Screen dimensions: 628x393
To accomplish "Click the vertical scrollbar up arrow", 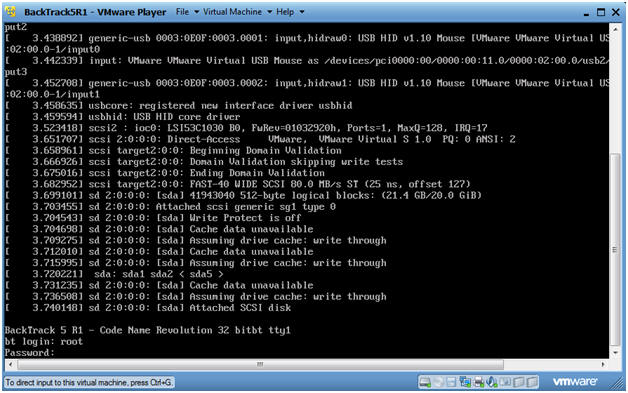I will coord(615,30).
